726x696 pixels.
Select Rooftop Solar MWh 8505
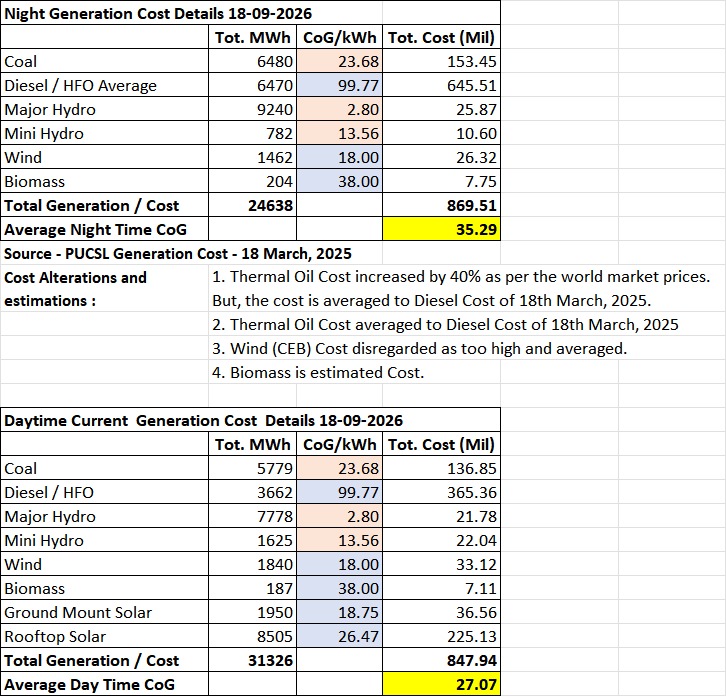(x=252, y=637)
